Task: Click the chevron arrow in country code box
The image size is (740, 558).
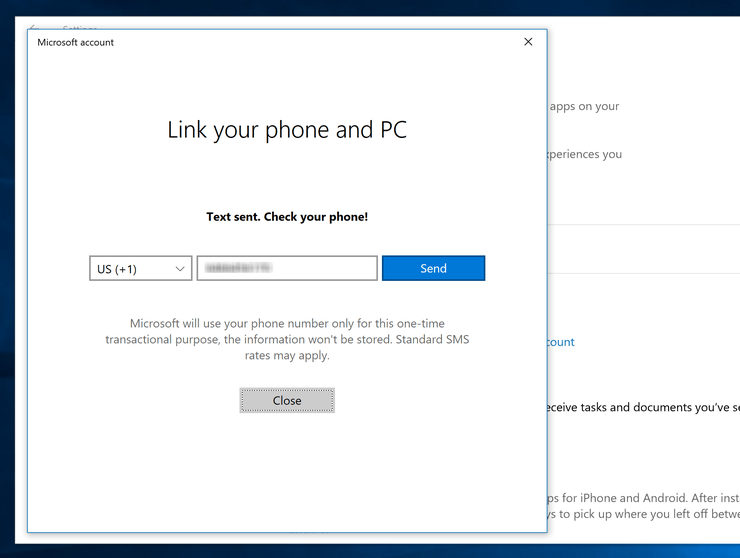Action: 180,269
